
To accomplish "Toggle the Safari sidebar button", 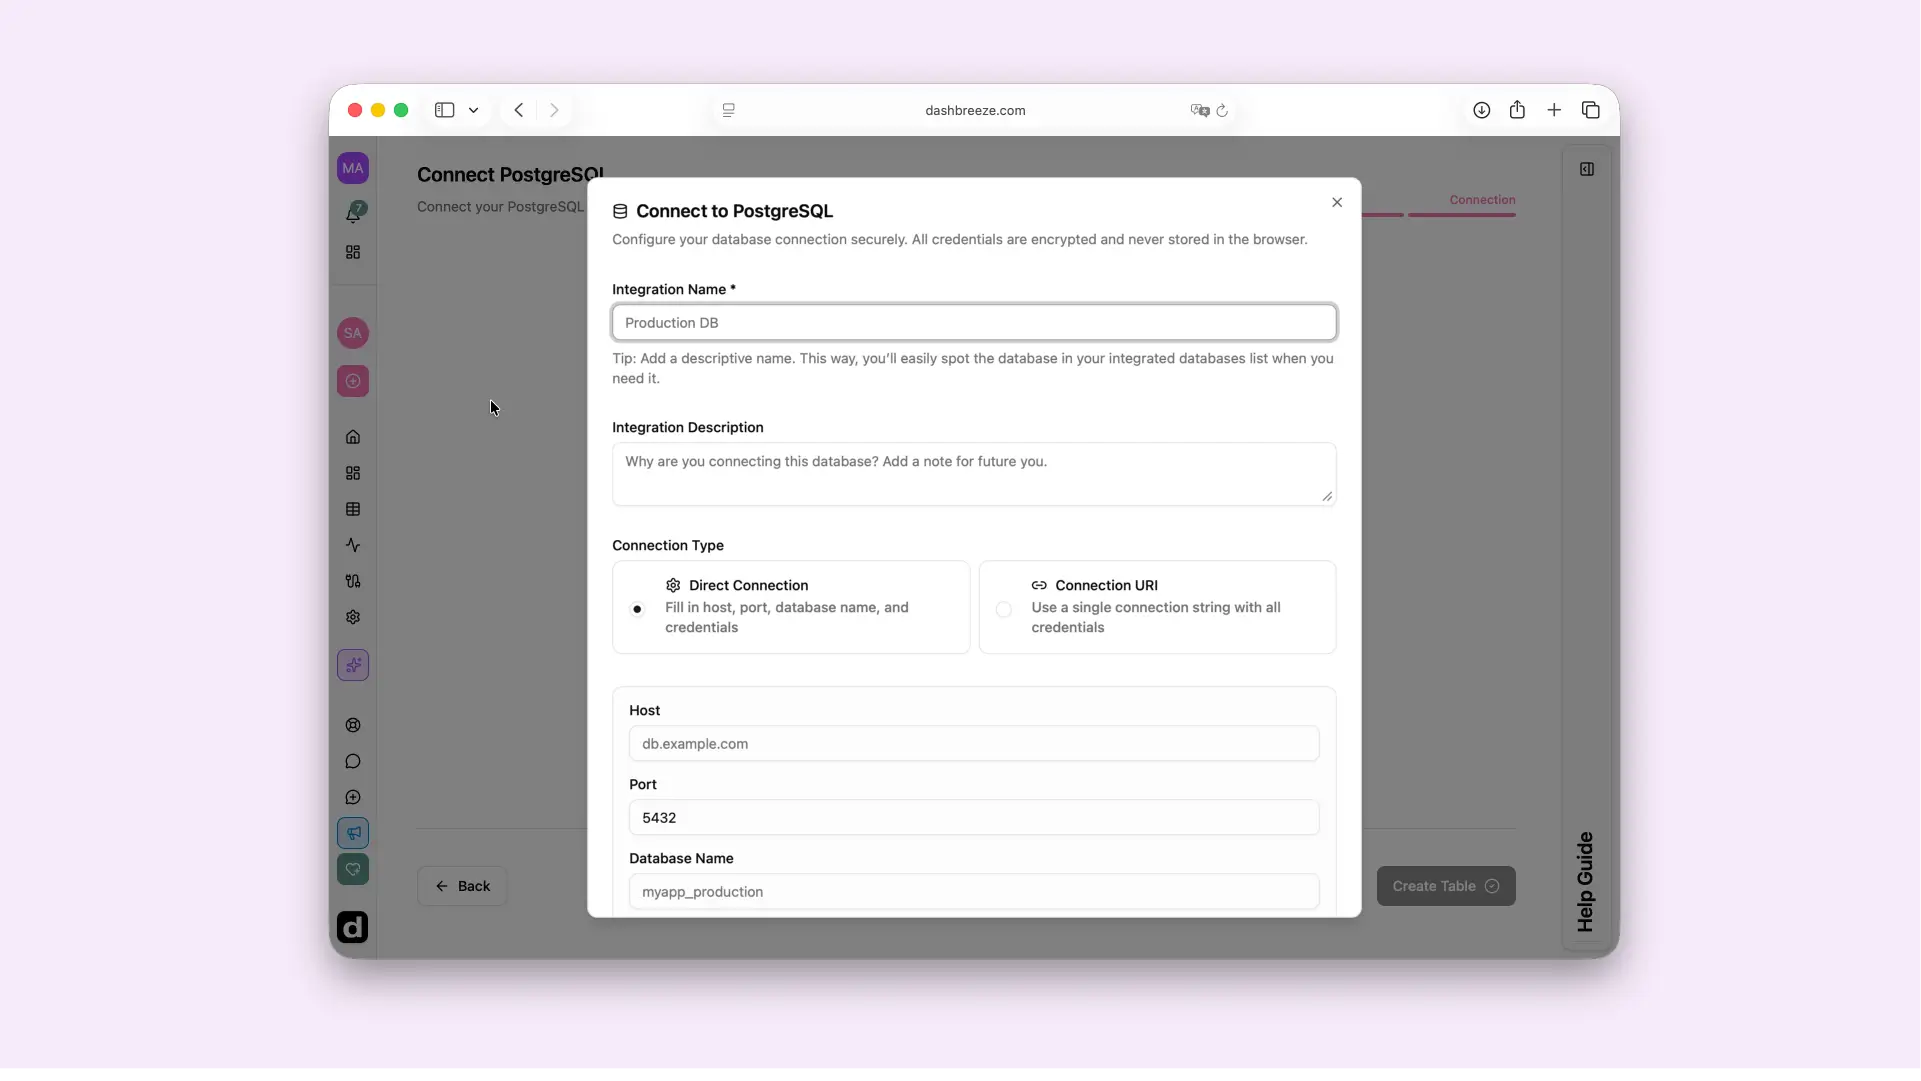I will (x=445, y=110).
